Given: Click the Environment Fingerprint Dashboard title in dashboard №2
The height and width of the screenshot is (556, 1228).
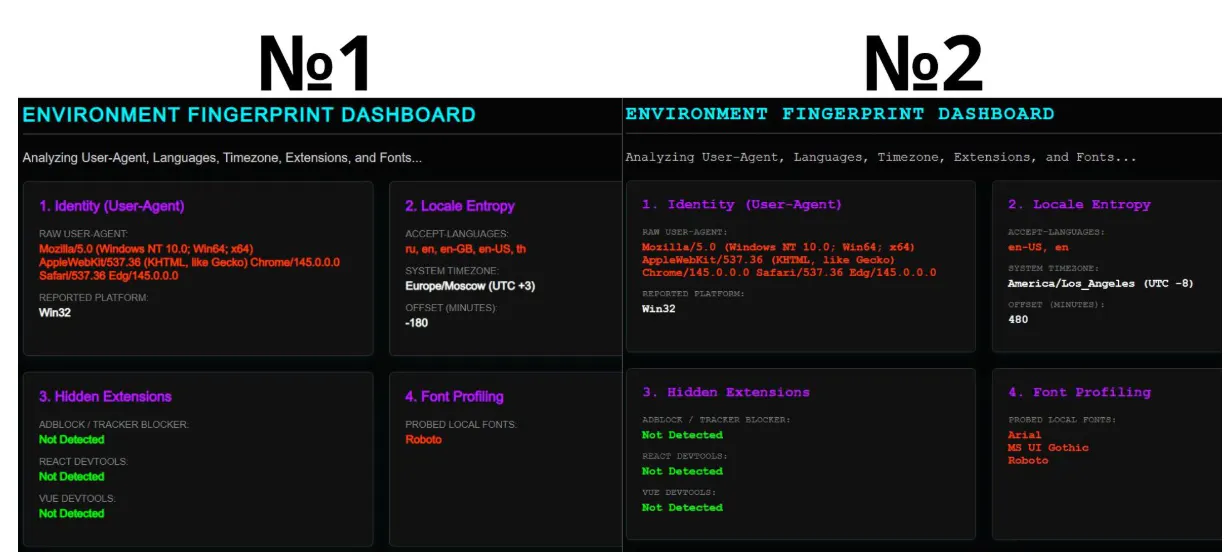Looking at the screenshot, I should point(840,114).
